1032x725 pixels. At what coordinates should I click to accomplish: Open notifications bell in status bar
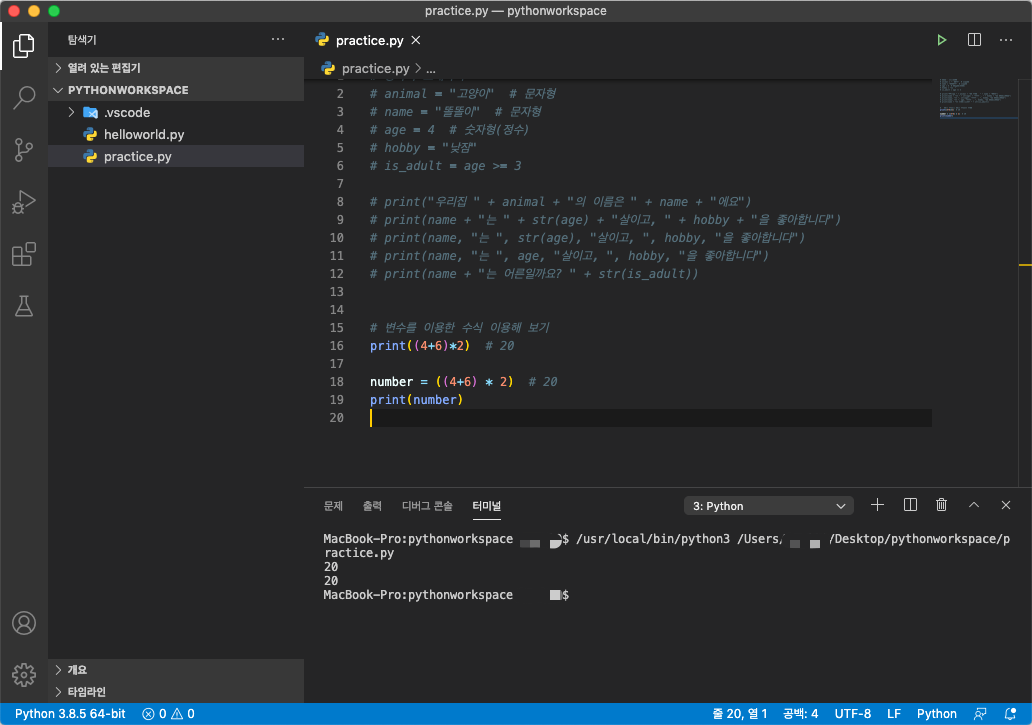tap(1010, 714)
